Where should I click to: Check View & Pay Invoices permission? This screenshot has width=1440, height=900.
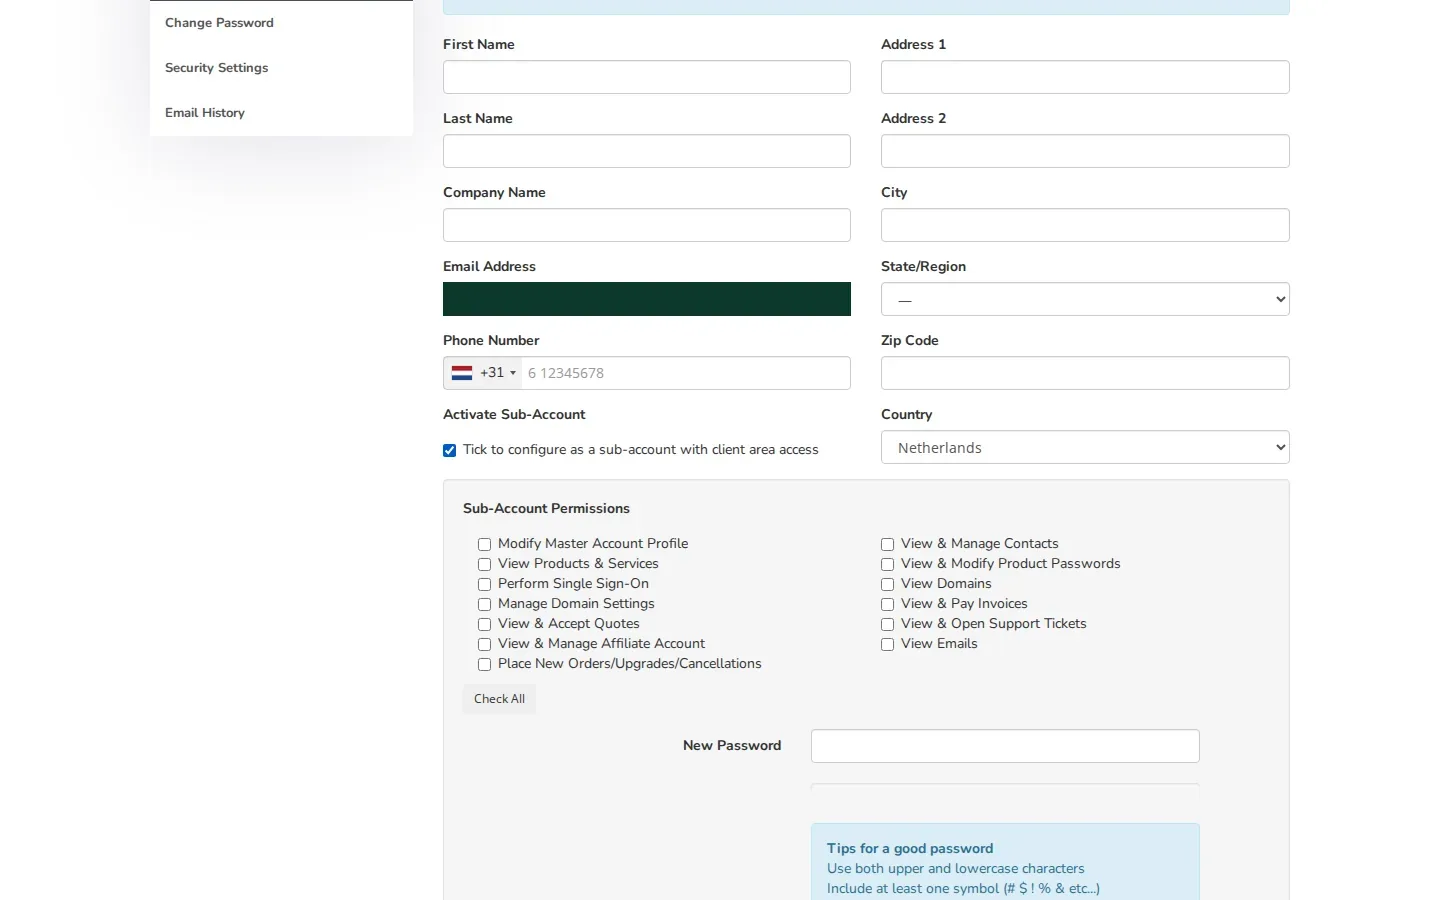point(887,604)
